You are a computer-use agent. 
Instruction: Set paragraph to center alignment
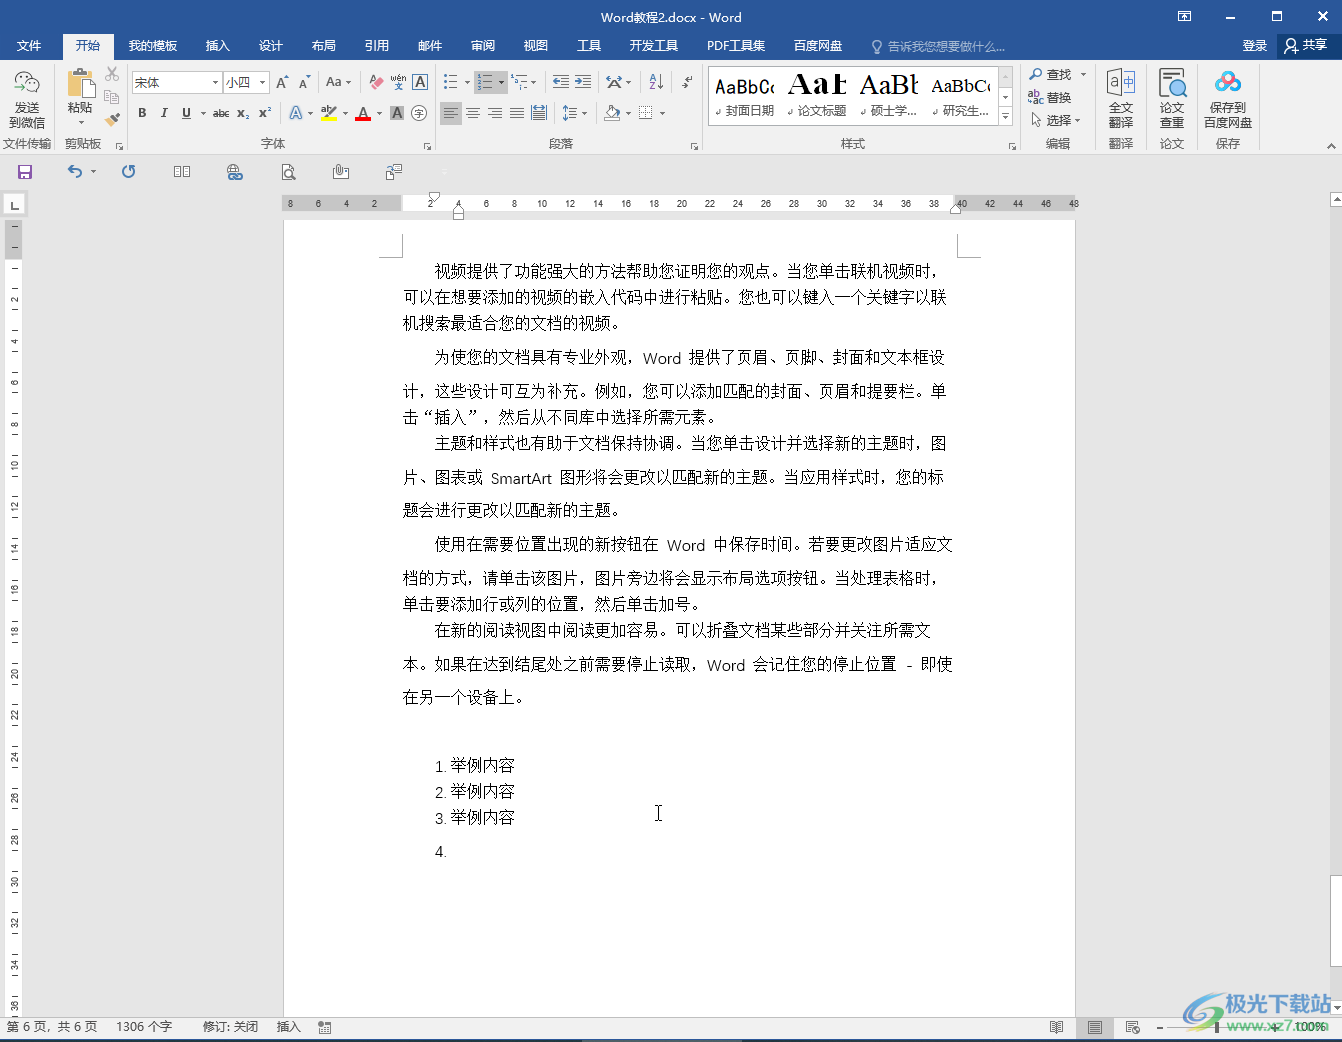click(473, 113)
